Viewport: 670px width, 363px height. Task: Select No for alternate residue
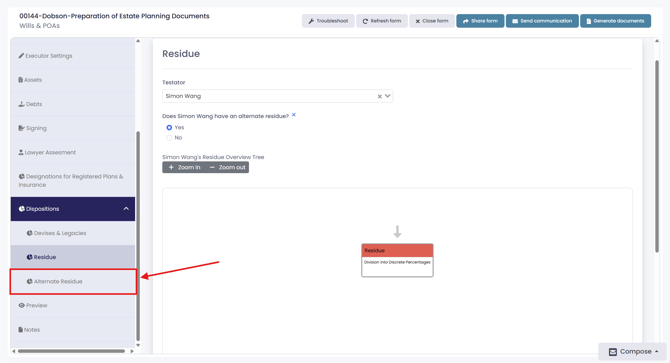(169, 138)
